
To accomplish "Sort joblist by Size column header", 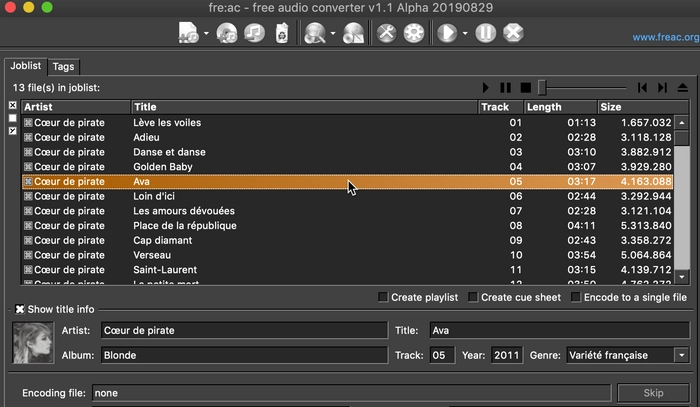I will tap(643, 107).
